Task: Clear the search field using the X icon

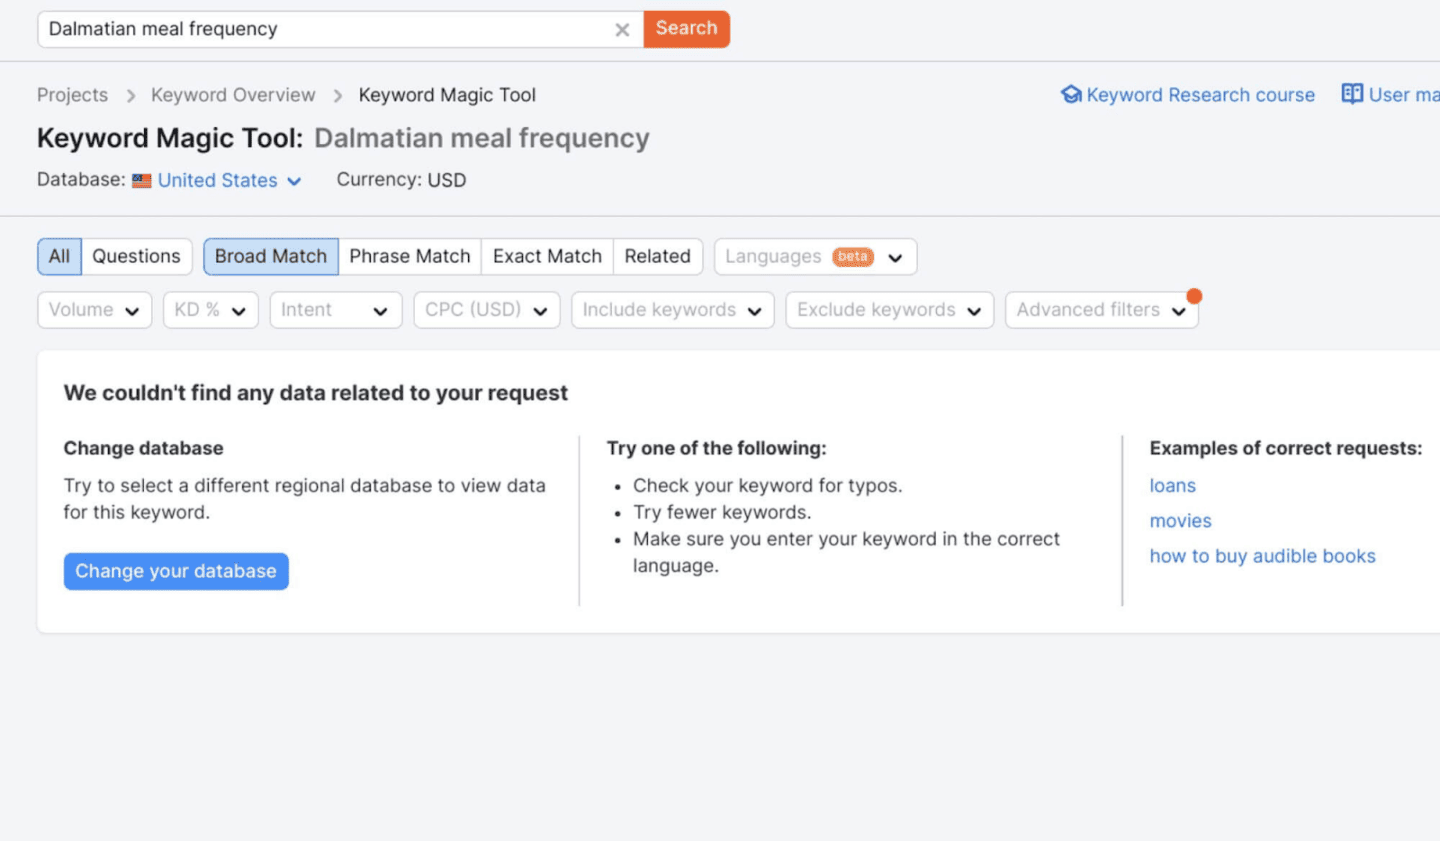Action: (x=622, y=29)
